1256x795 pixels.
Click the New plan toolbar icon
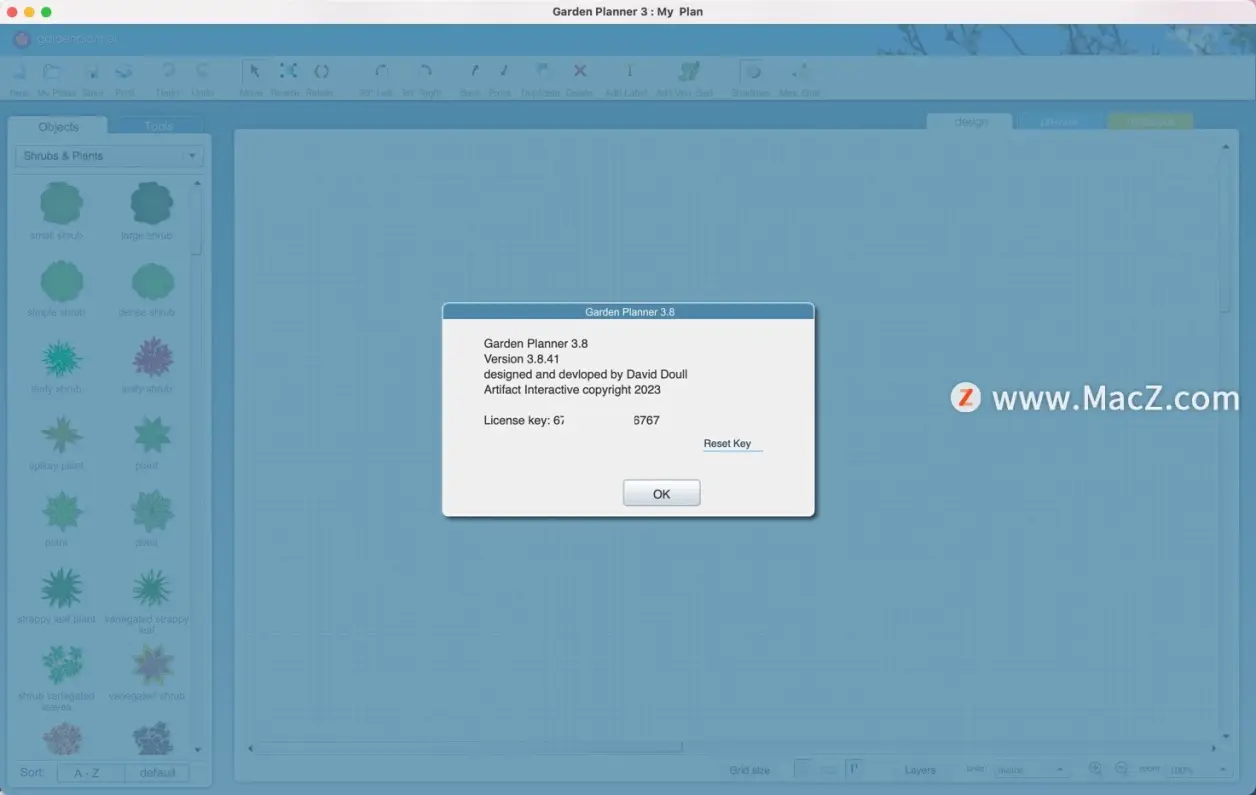(x=19, y=72)
